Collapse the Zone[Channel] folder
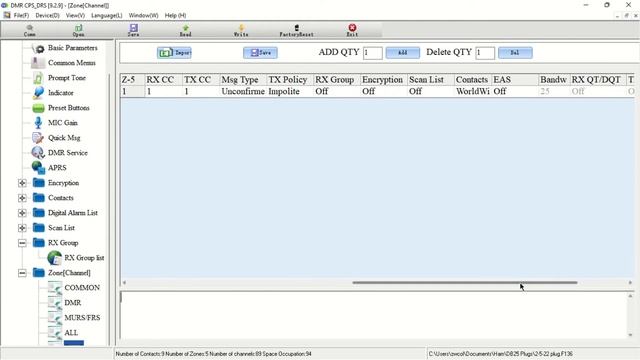This screenshot has height=360, width=640. (22, 273)
